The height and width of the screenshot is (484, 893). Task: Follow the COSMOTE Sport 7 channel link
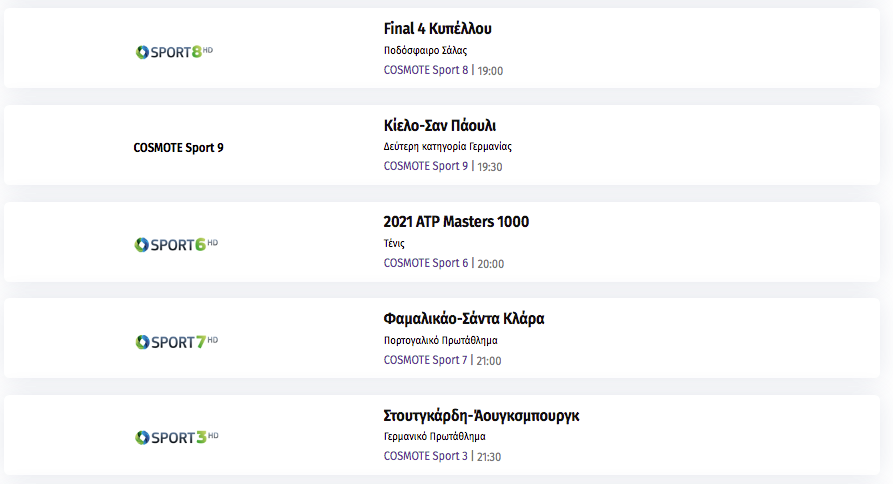pyautogui.click(x=425, y=360)
